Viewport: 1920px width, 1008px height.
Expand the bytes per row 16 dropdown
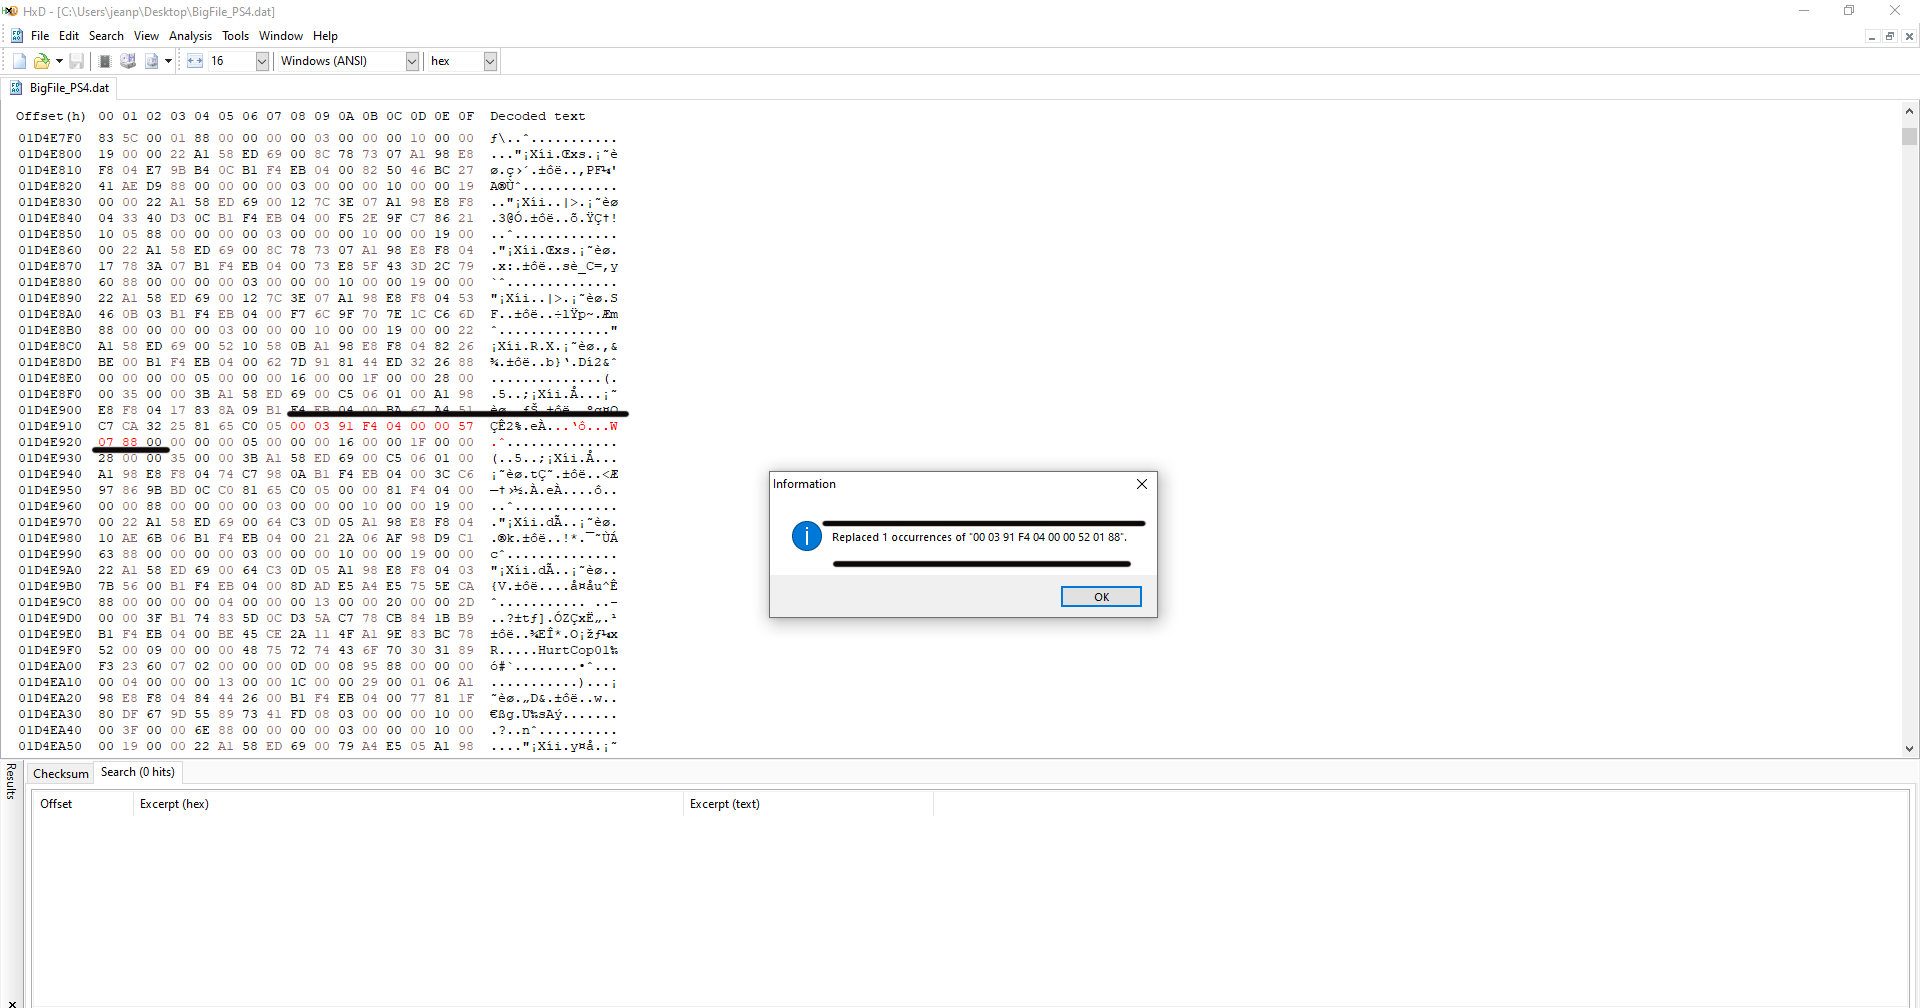[262, 61]
